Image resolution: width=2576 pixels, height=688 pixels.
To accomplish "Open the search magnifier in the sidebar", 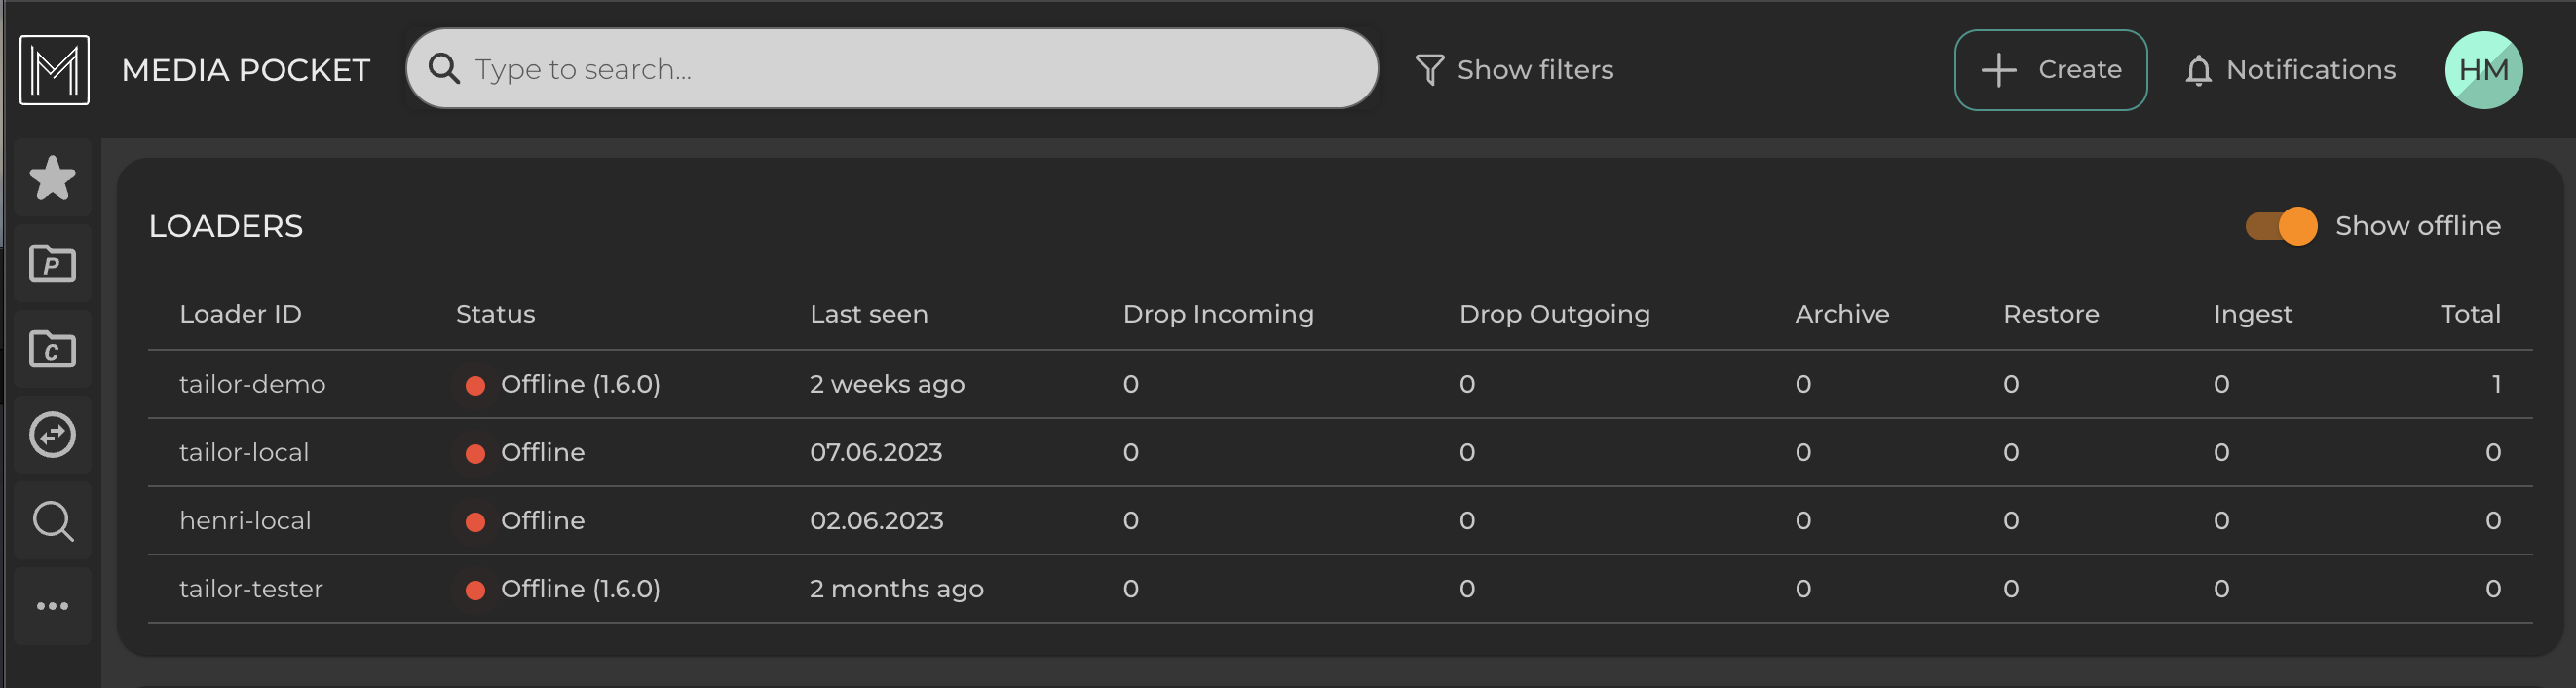I will 52,521.
